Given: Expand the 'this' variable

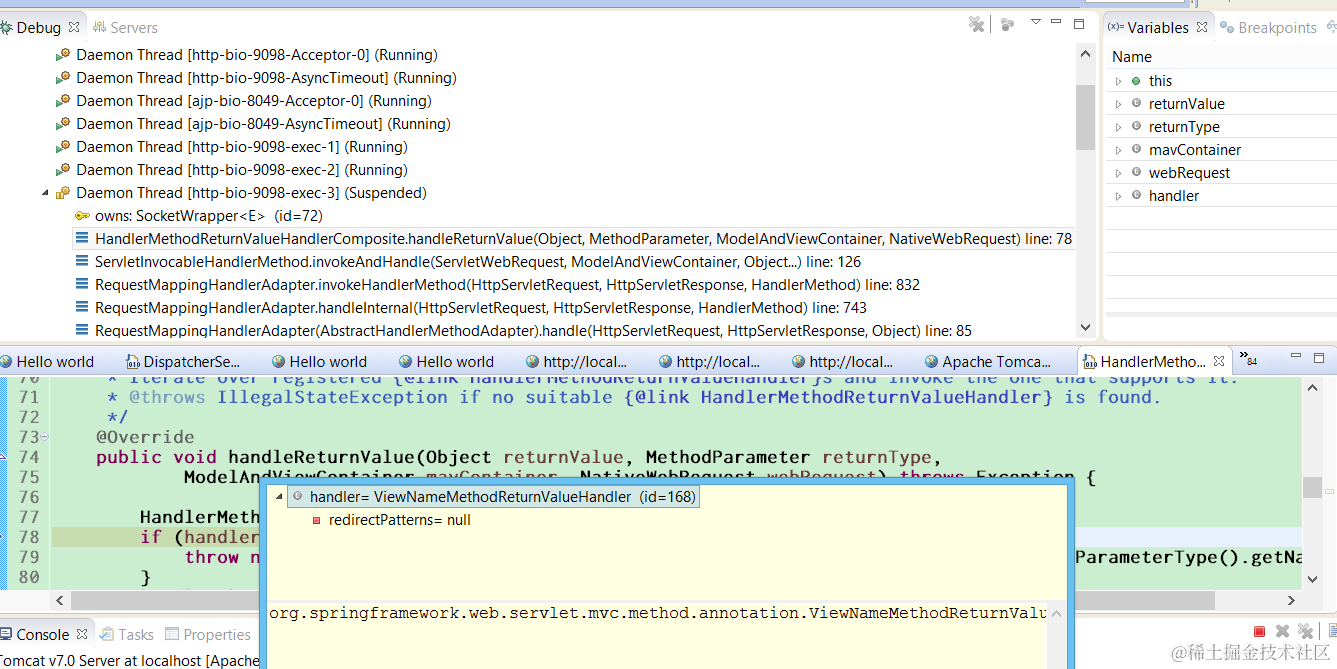Looking at the screenshot, I should (1119, 81).
